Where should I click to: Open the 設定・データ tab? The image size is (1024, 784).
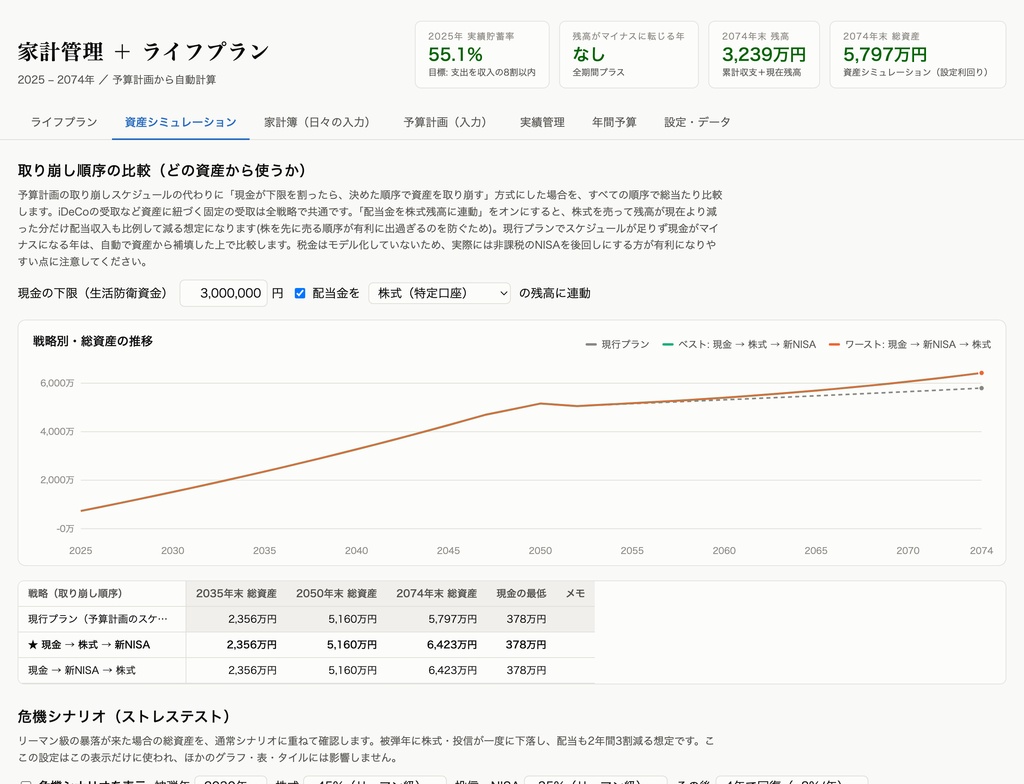[697, 122]
